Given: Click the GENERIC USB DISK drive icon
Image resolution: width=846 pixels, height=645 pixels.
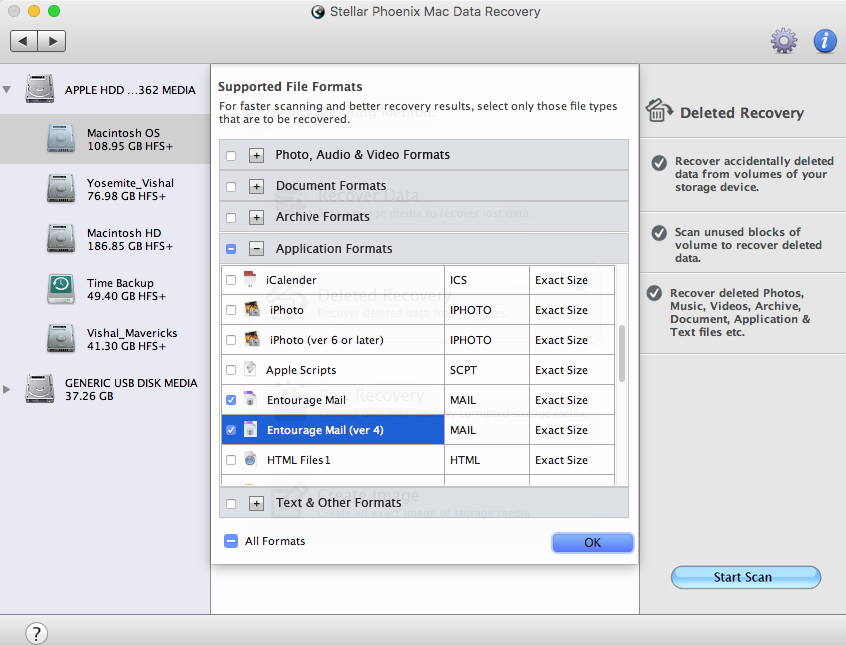Looking at the screenshot, I should click(x=40, y=389).
